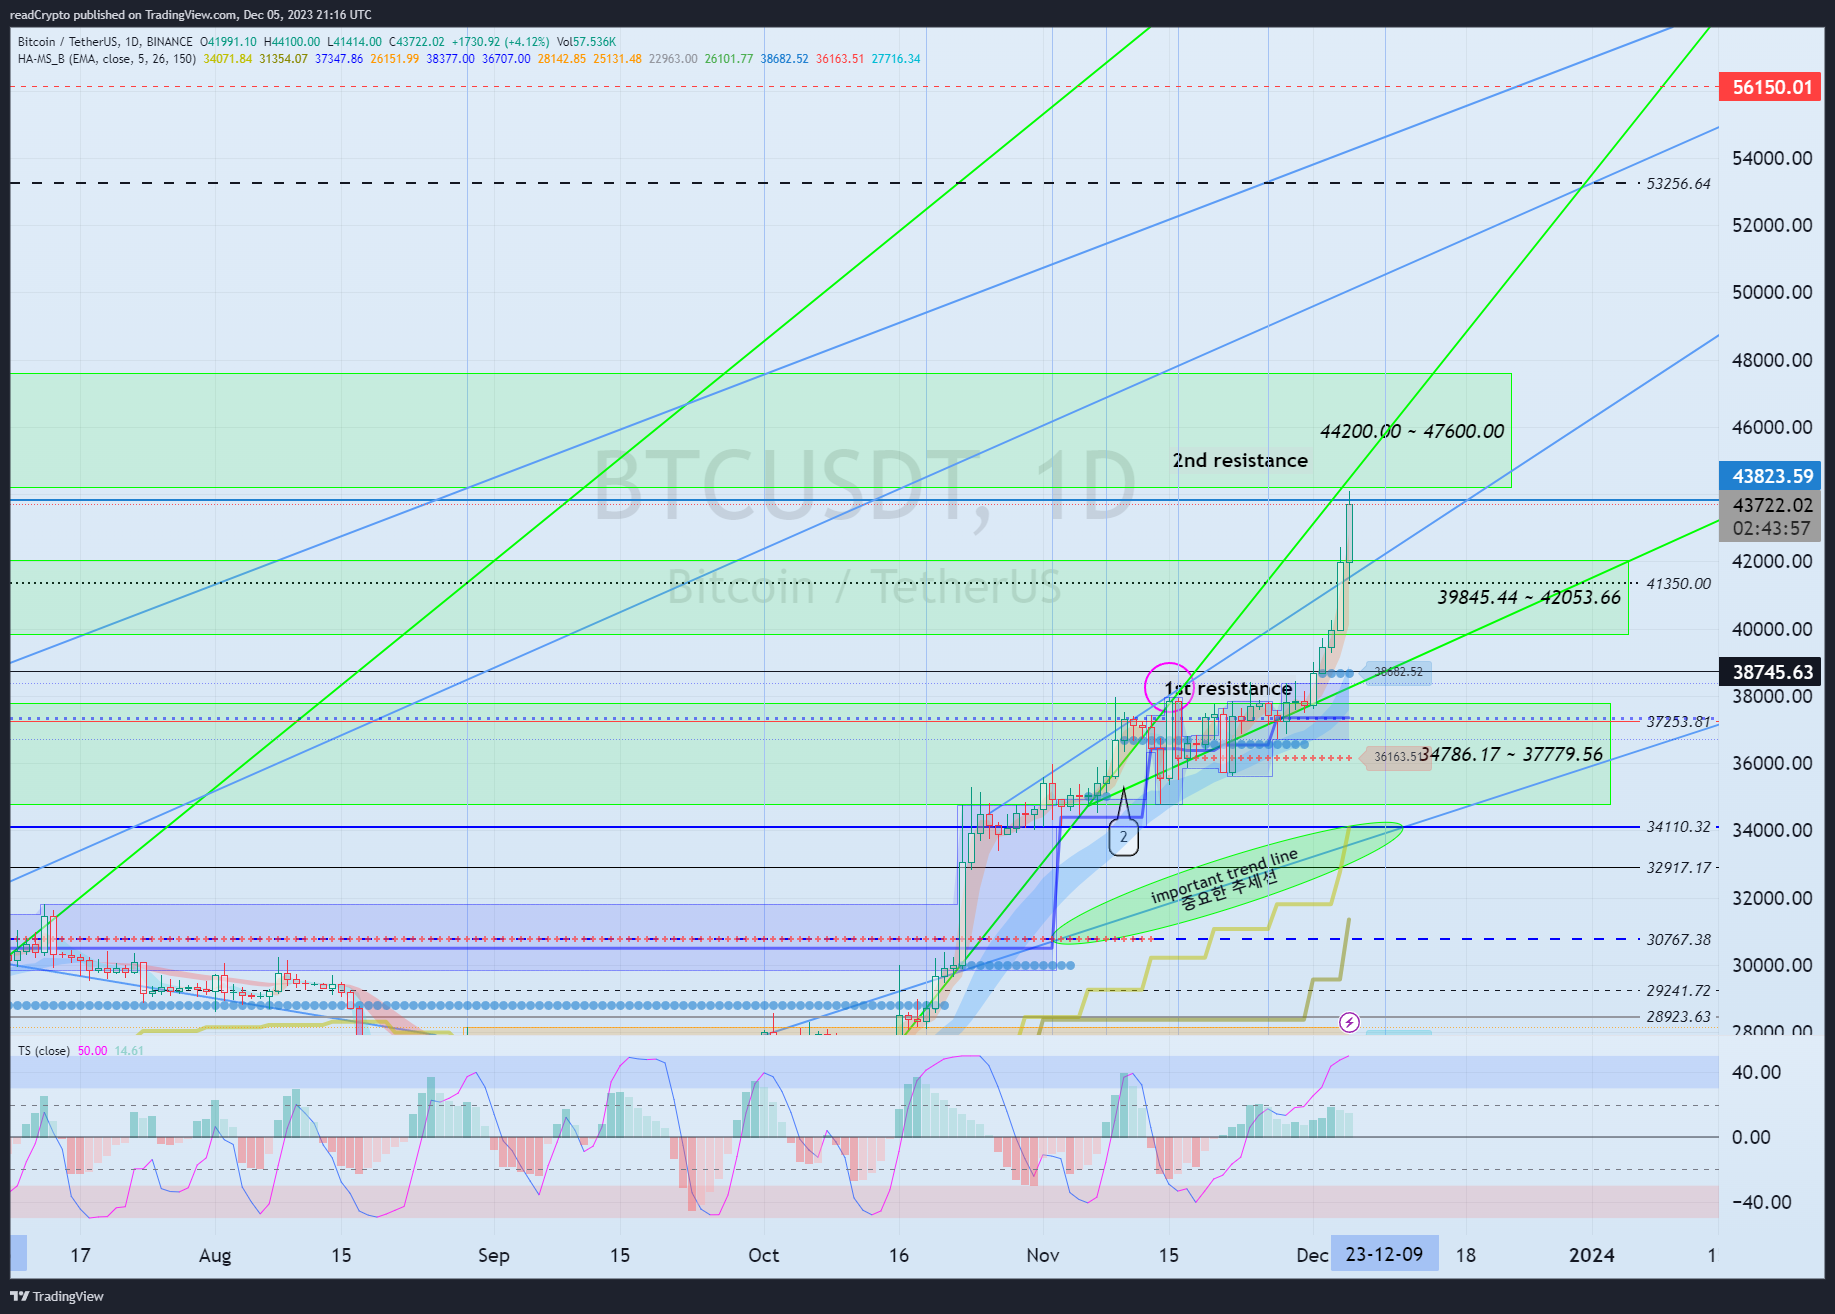1835x1314 pixels.
Task: Click the TradingView logo at bottom left
Action: [x=57, y=1296]
